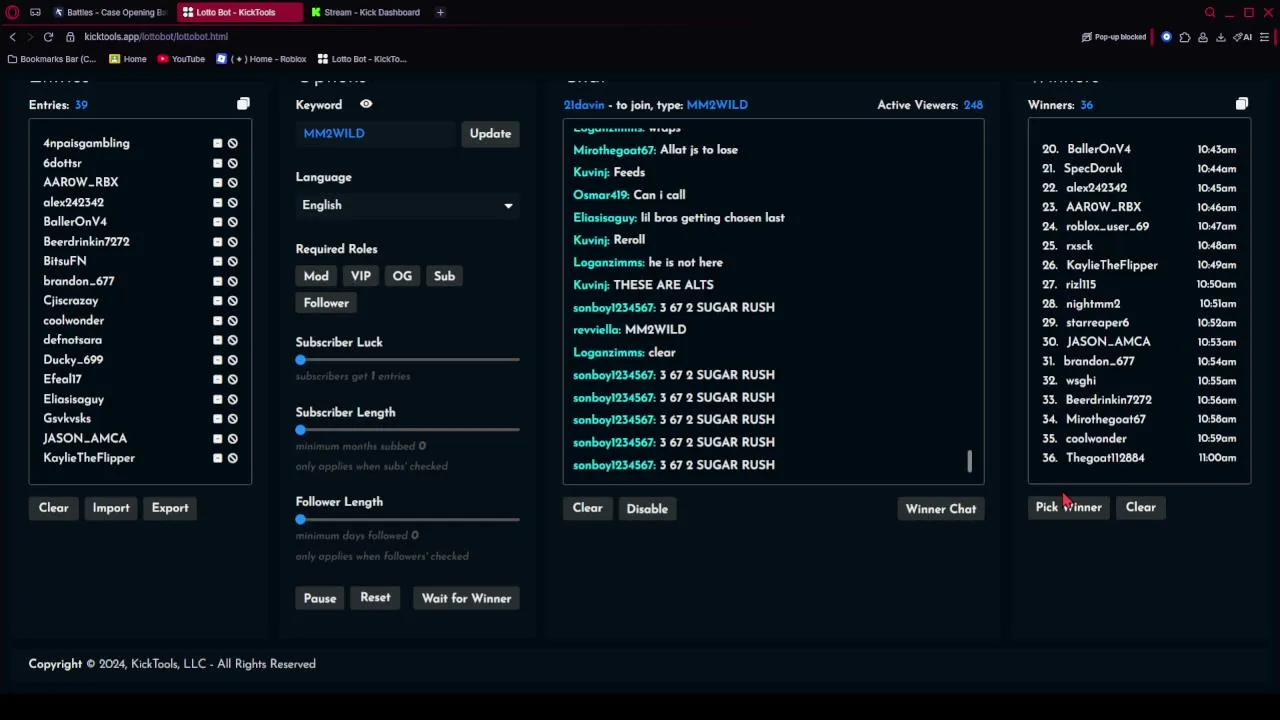Open YouTube bookmark
The image size is (1280, 720).
coord(181,59)
